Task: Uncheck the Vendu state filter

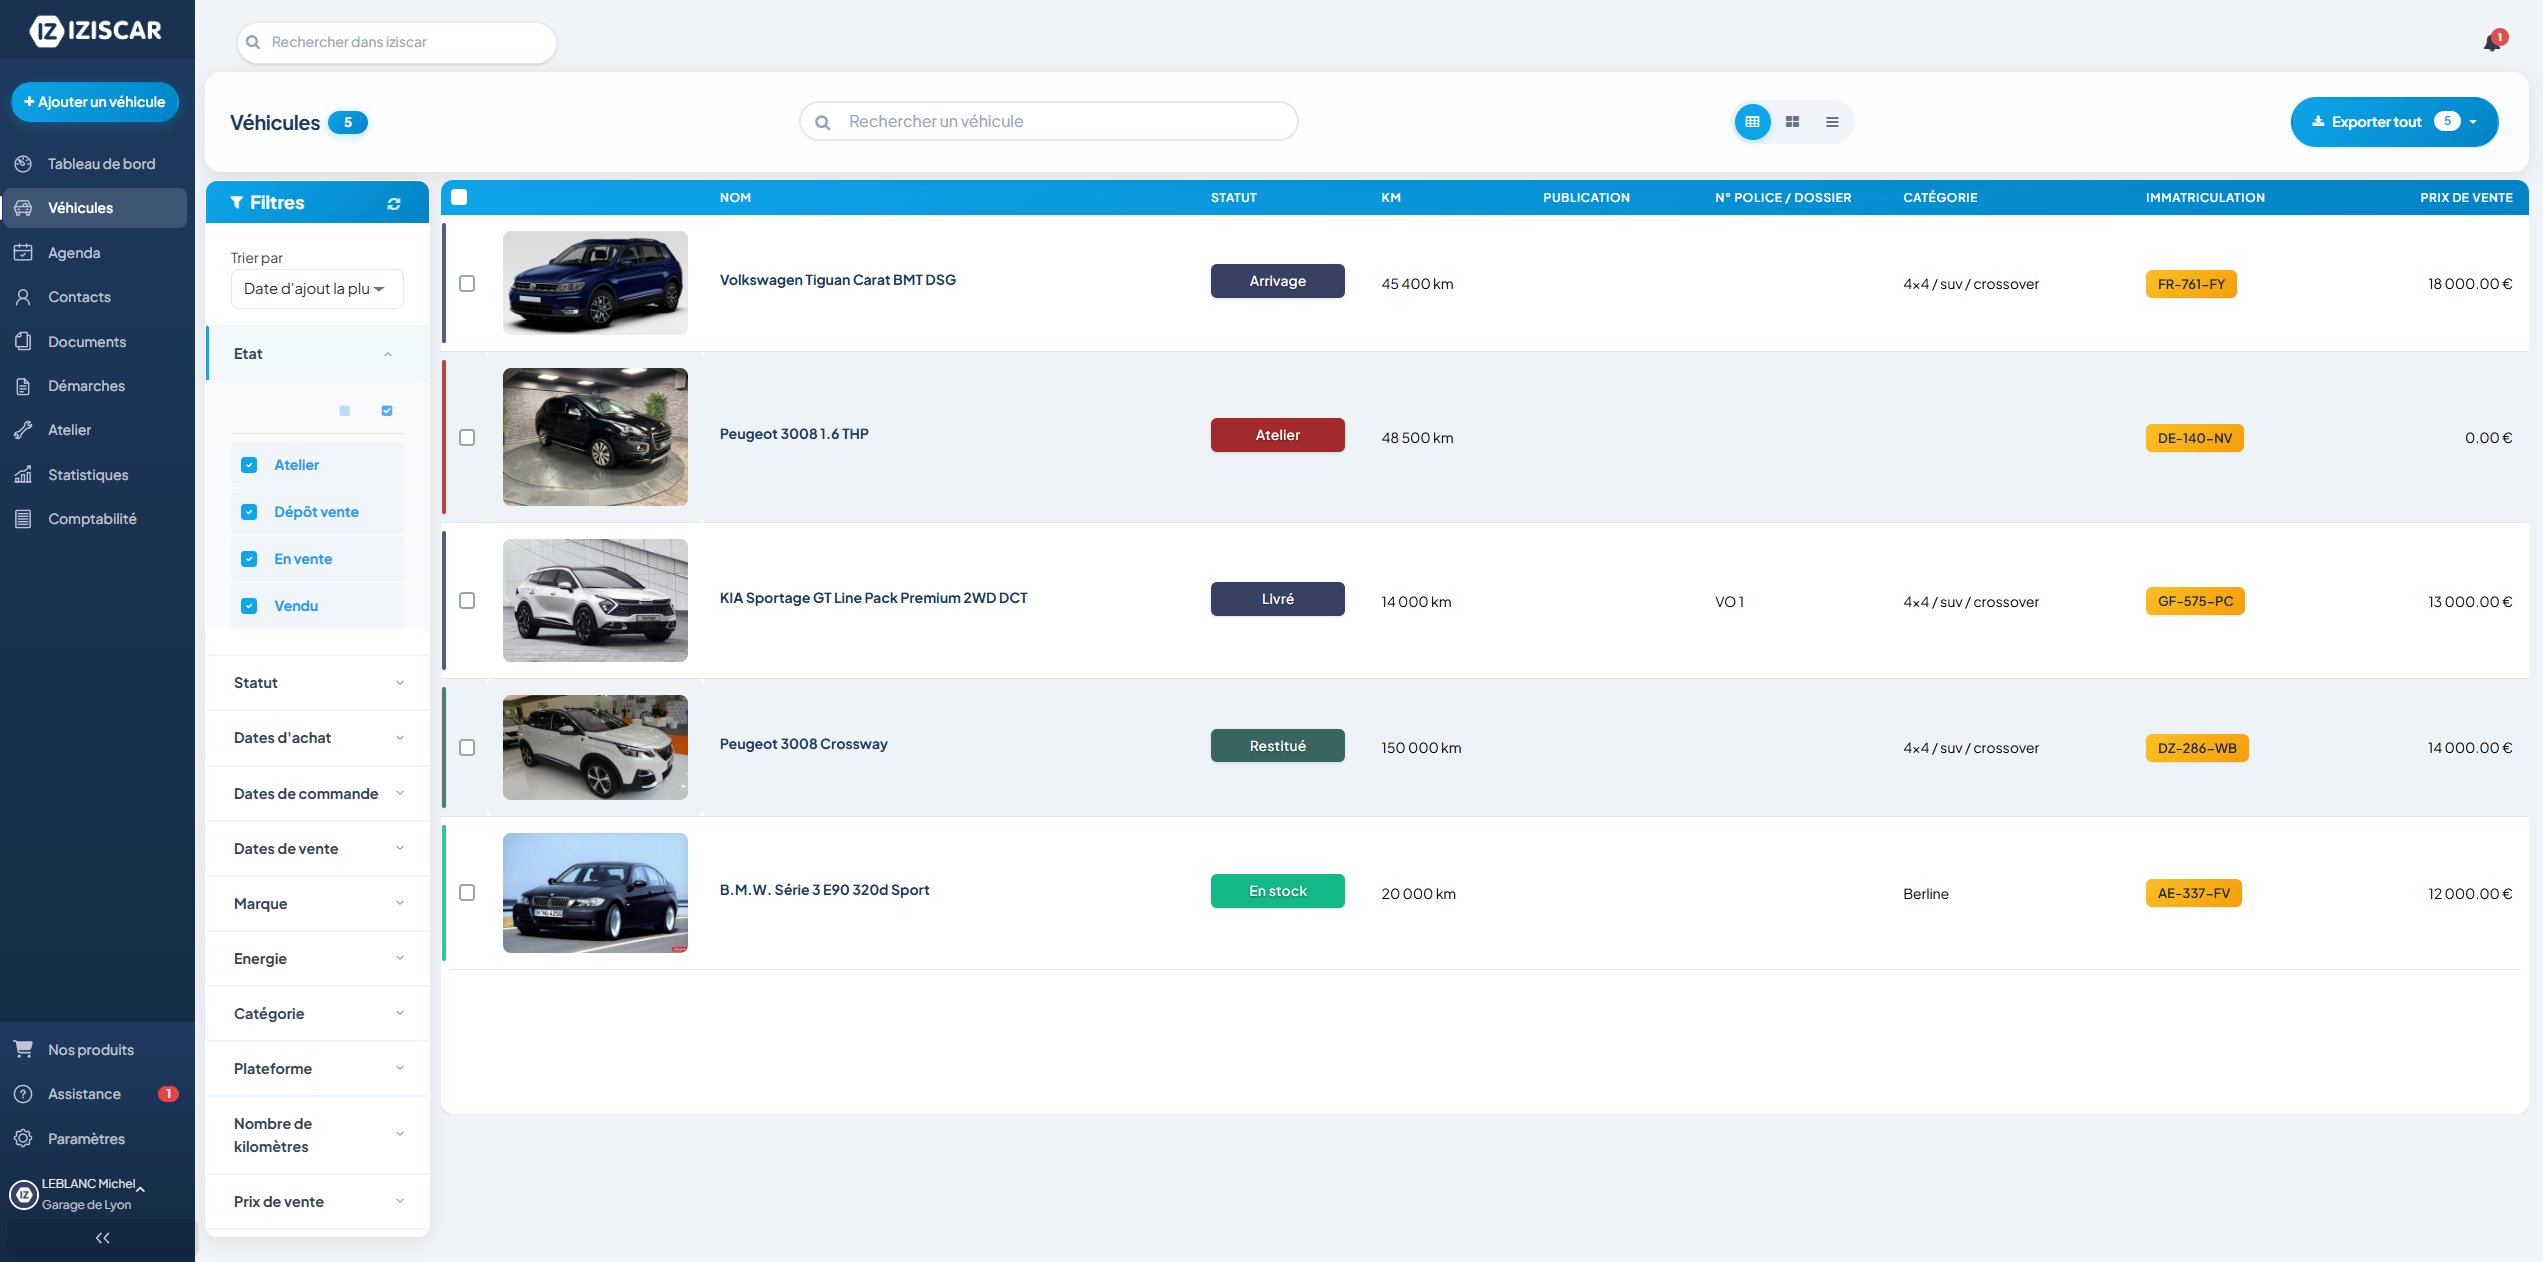Action: pyautogui.click(x=249, y=606)
